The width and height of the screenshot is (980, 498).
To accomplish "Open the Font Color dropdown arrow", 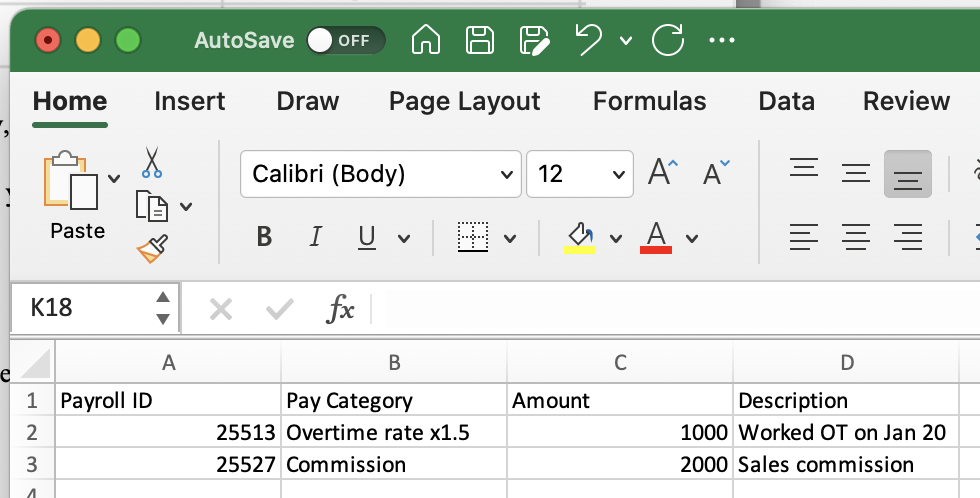I will pos(691,238).
